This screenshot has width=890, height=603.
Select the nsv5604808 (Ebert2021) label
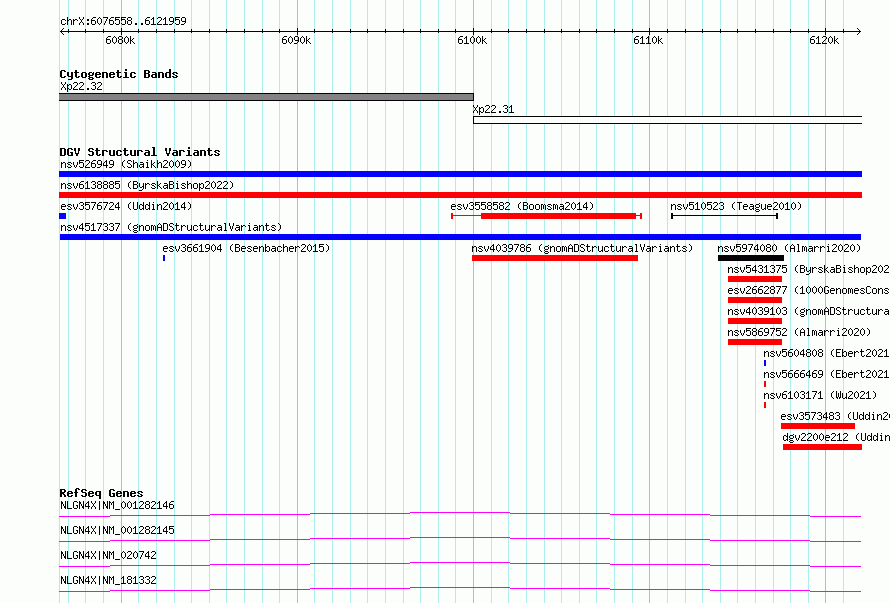[x=826, y=353]
